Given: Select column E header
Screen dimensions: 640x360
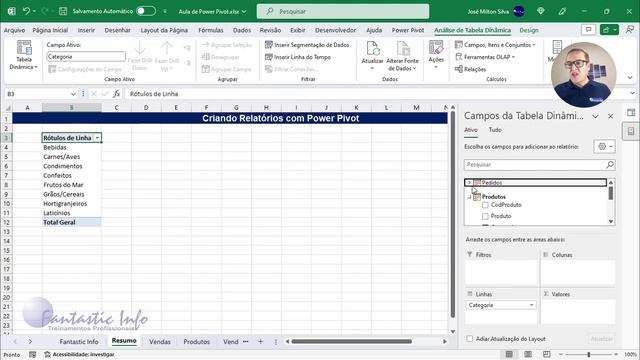Looking at the screenshot, I should [176, 108].
